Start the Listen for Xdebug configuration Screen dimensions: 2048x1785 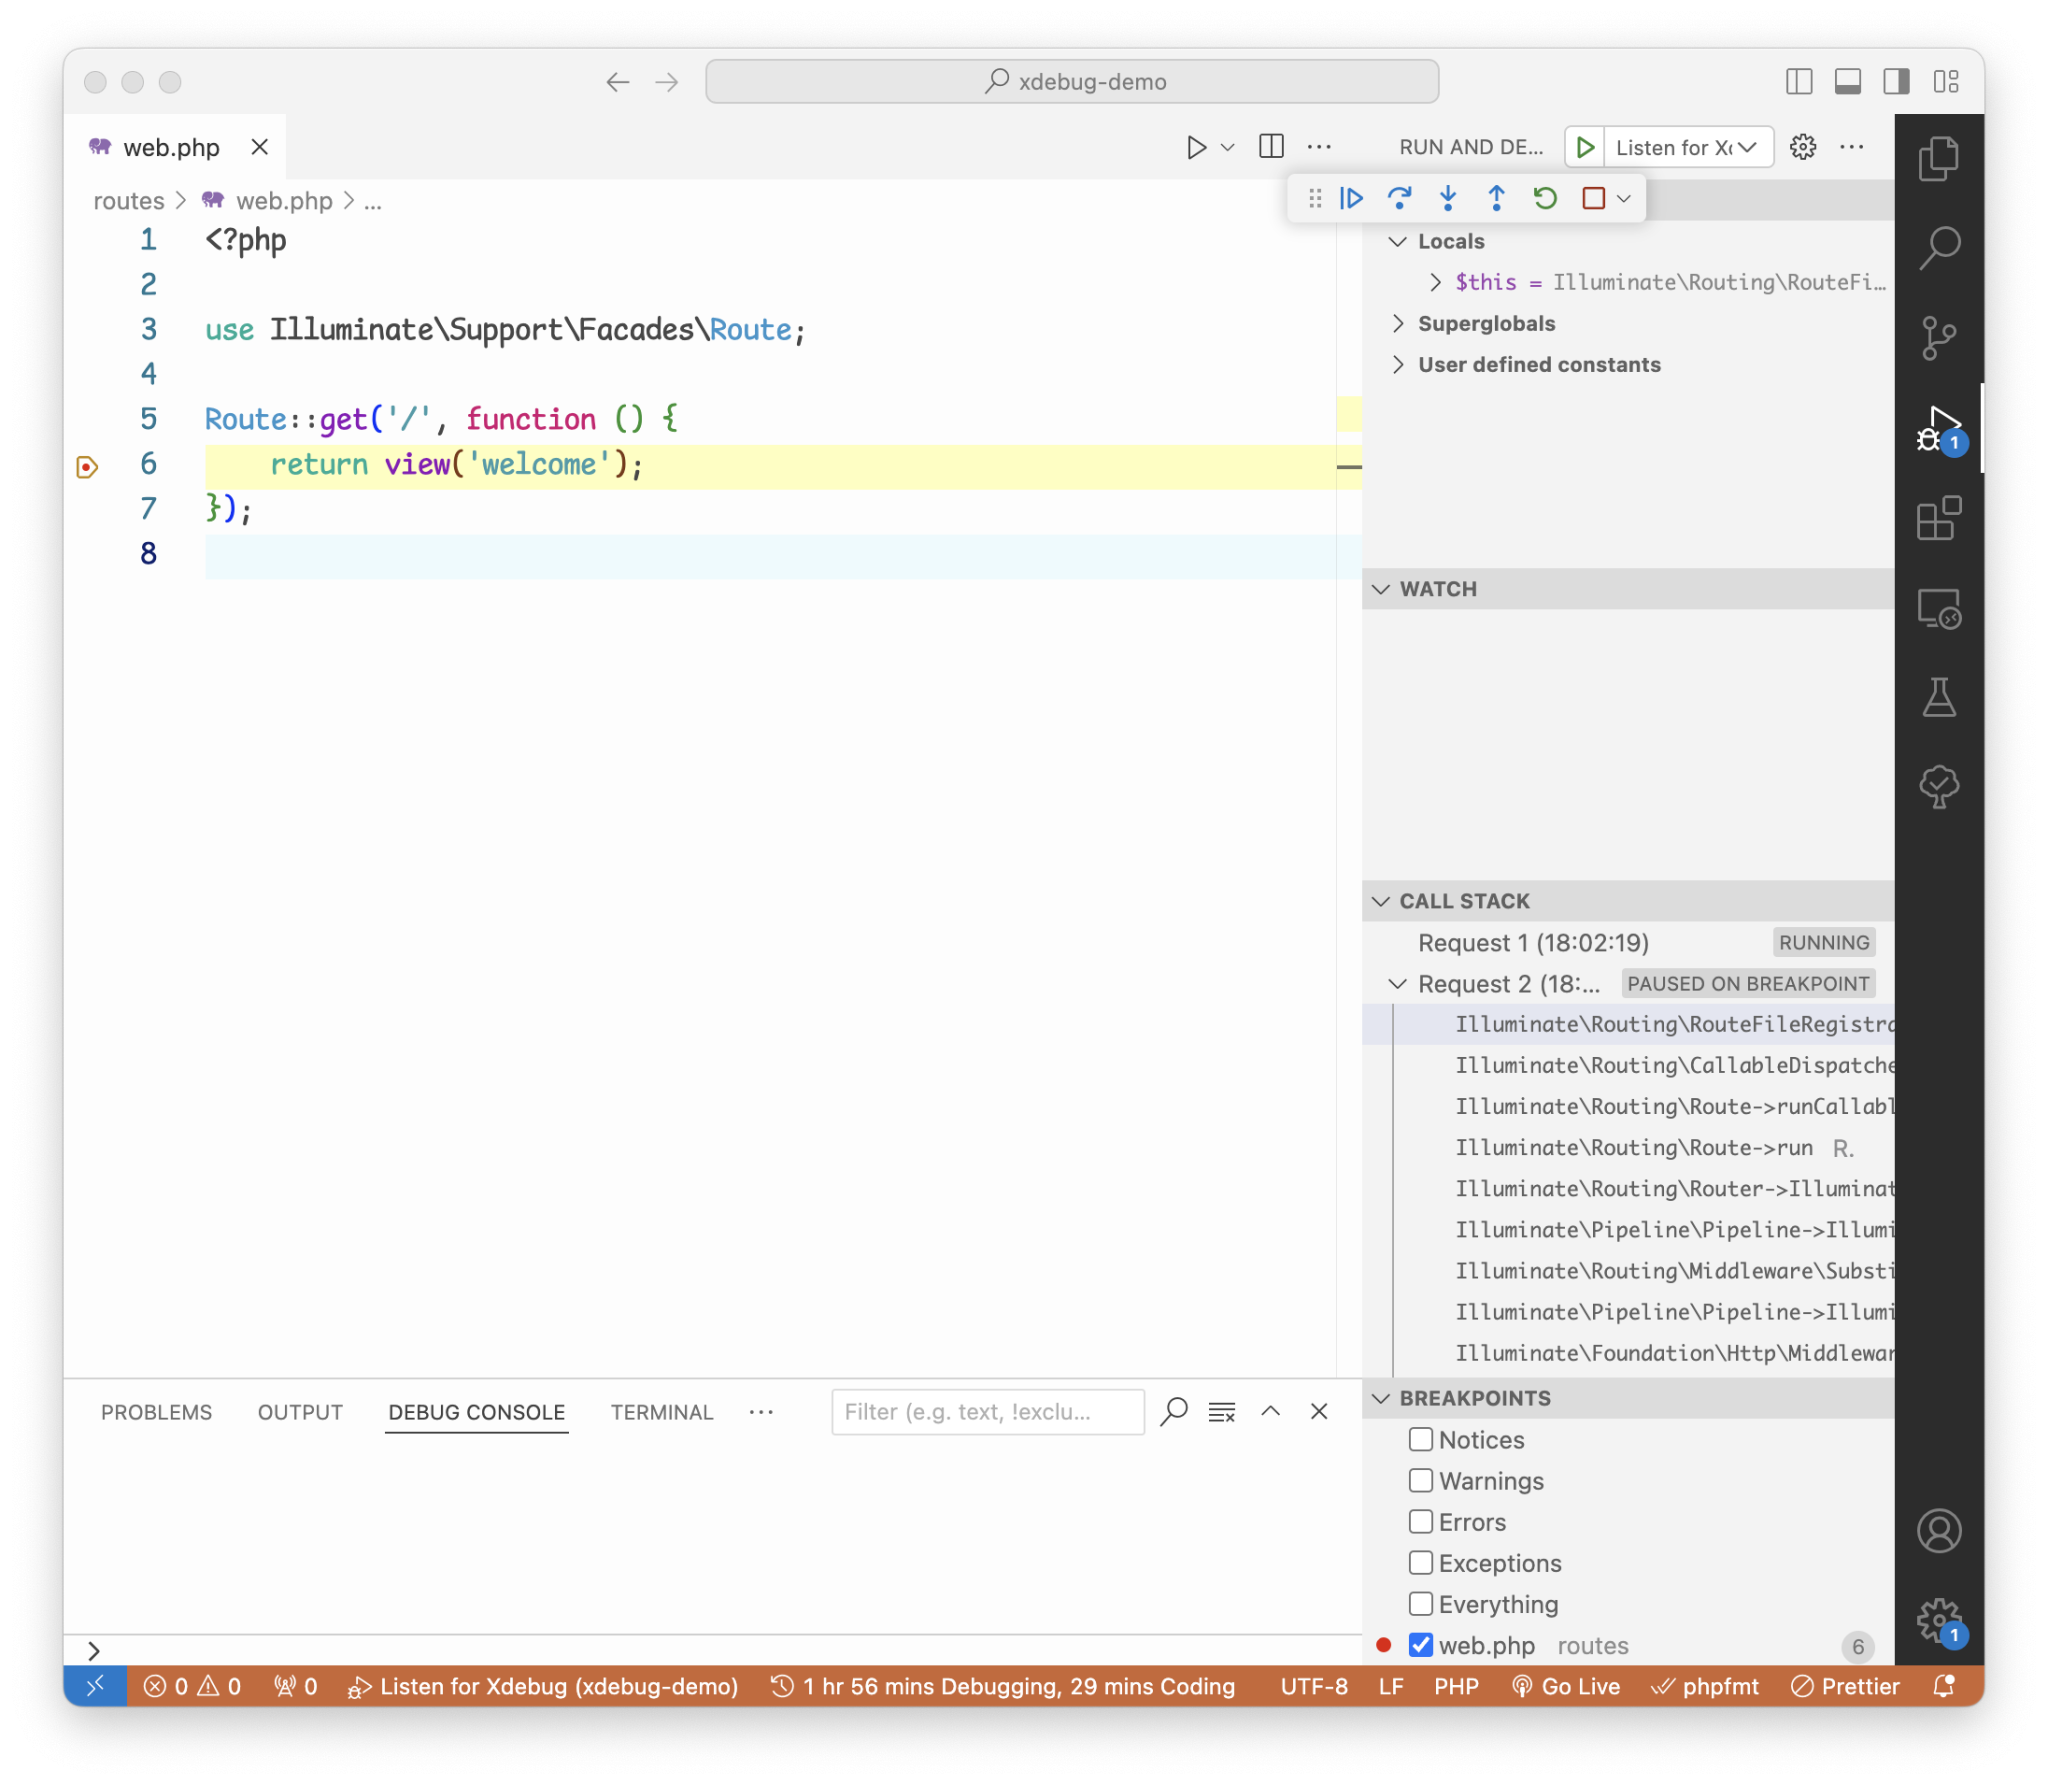(x=1584, y=146)
